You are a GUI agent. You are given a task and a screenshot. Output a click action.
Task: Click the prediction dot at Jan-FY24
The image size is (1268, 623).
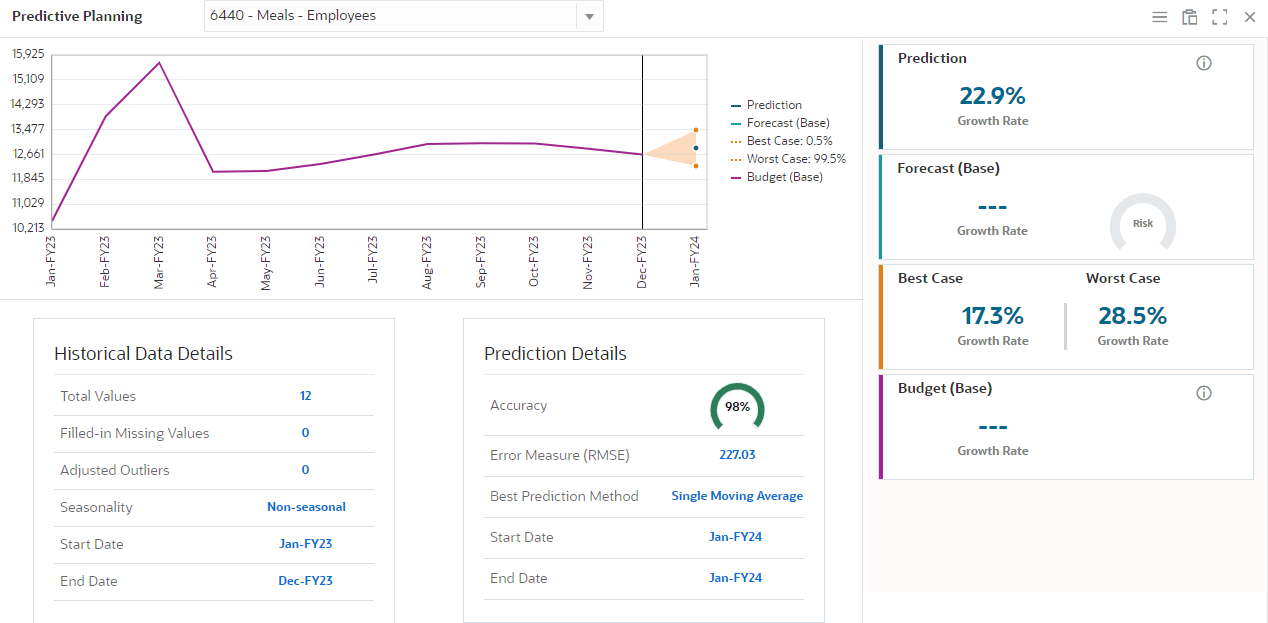(696, 148)
